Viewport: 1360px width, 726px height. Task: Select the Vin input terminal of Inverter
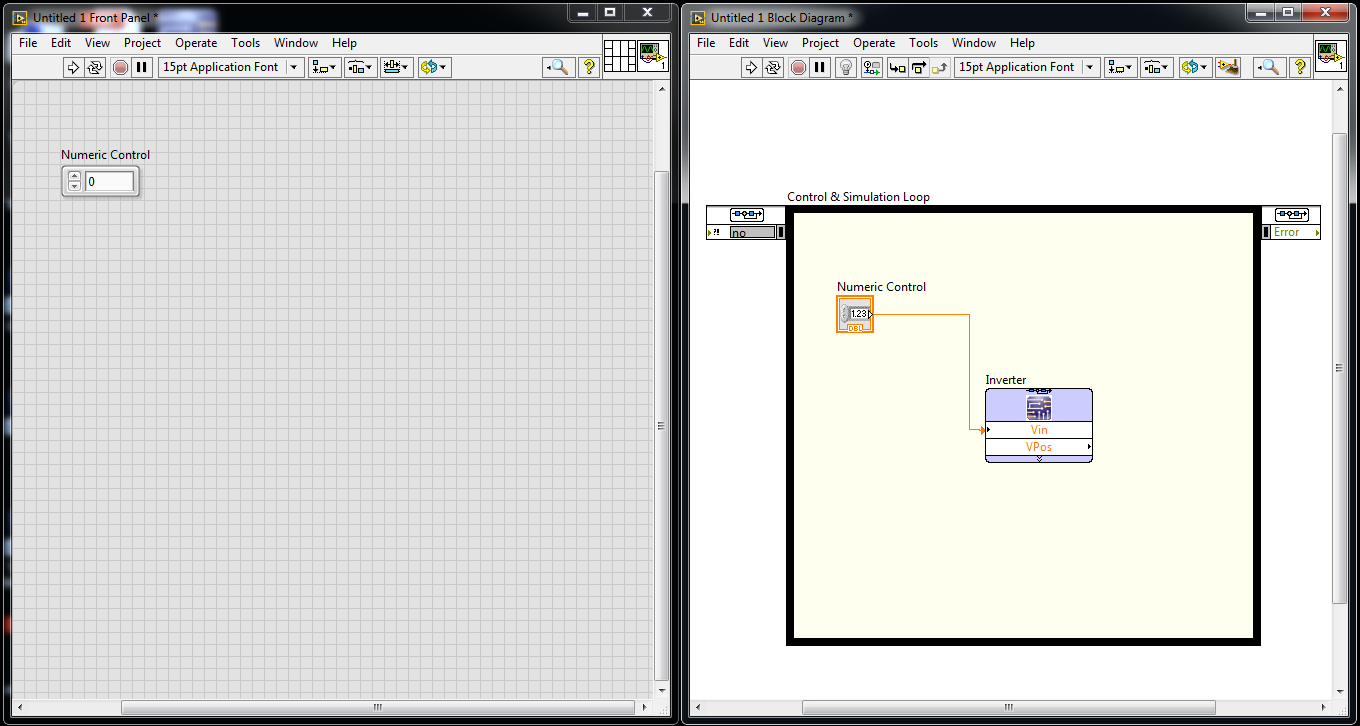click(x=1039, y=430)
